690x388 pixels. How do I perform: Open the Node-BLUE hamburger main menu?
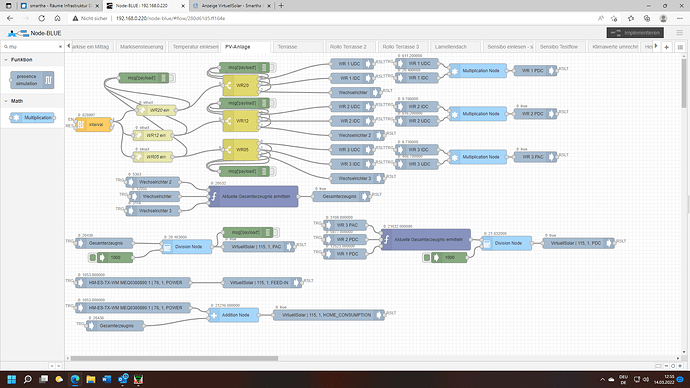(679, 33)
